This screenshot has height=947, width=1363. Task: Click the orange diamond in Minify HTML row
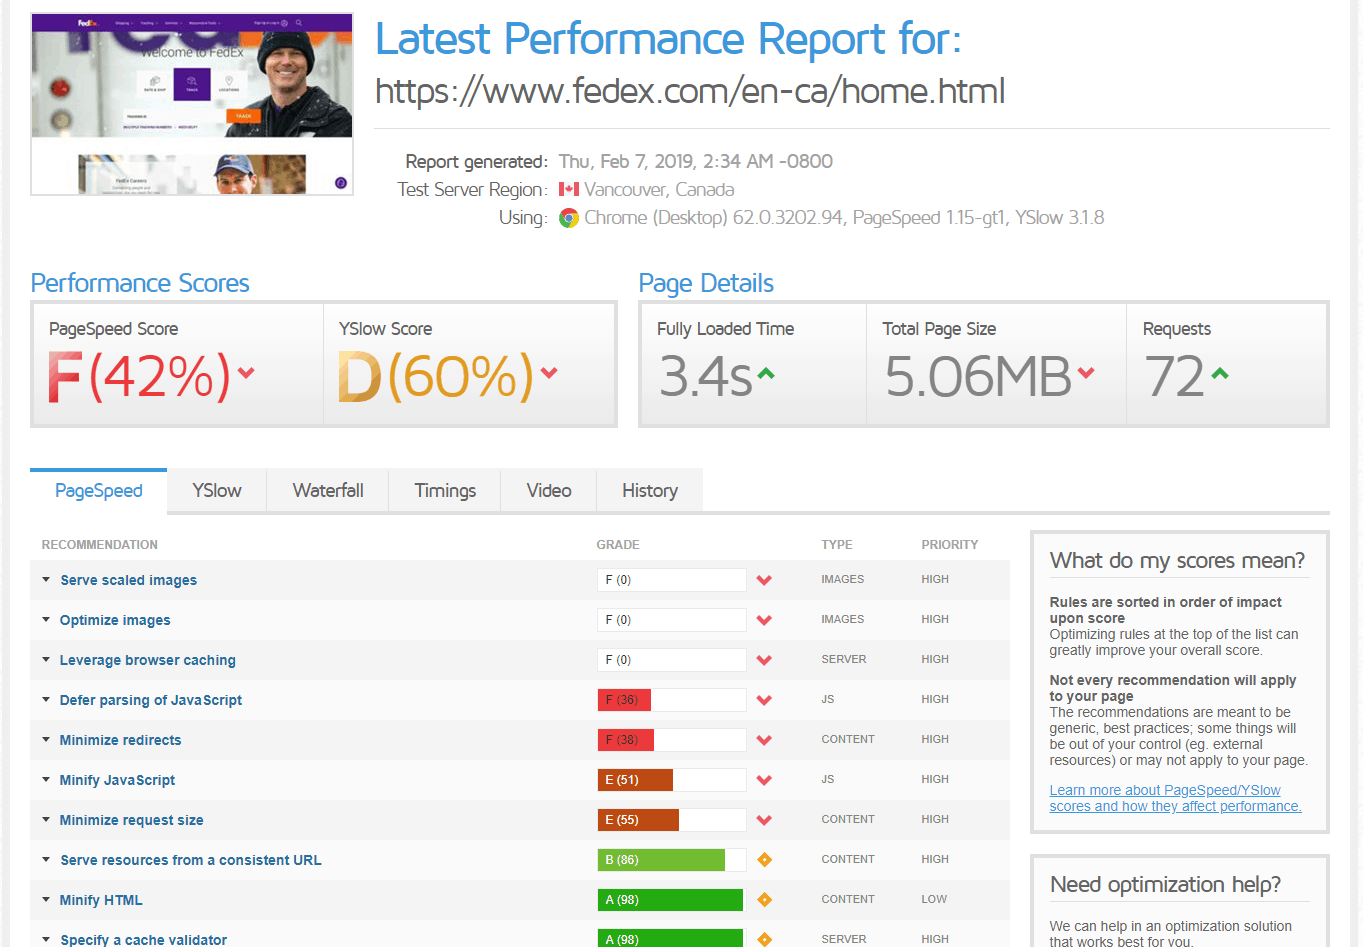764,900
